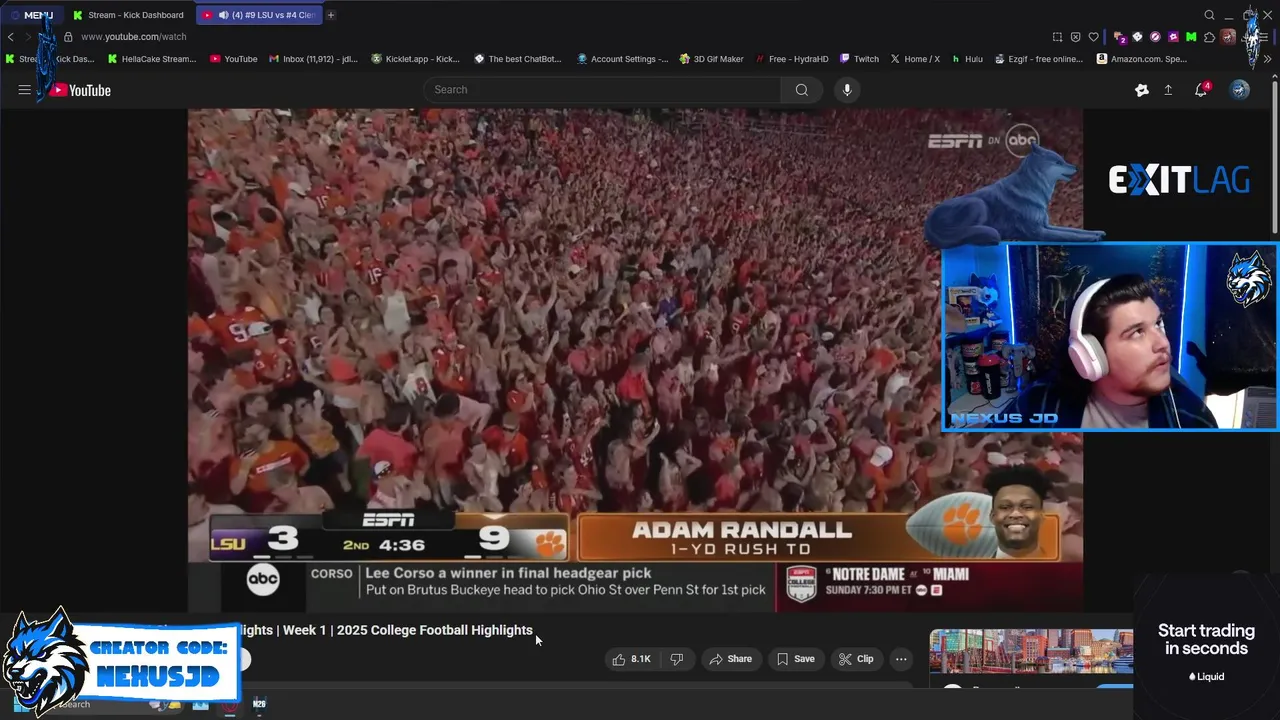Click the dice-shaped extension icon
Image resolution: width=1280 pixels, height=720 pixels.
click(x=1137, y=37)
